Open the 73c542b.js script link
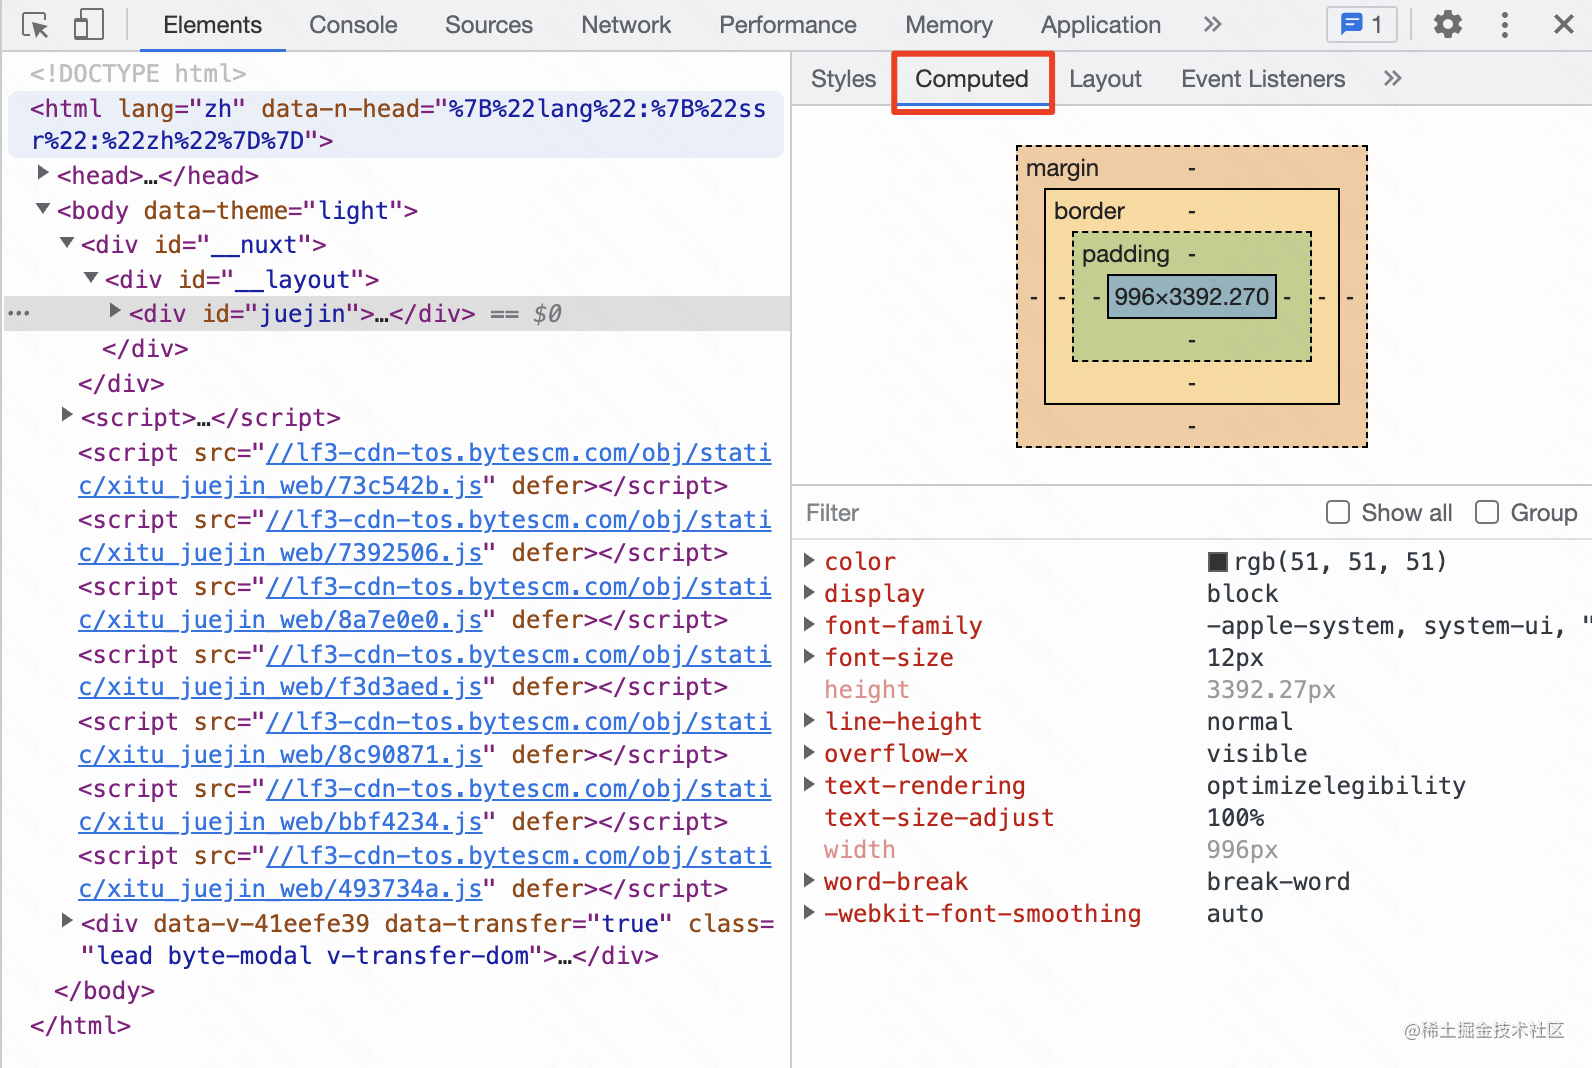This screenshot has height=1068, width=1592. (425, 469)
